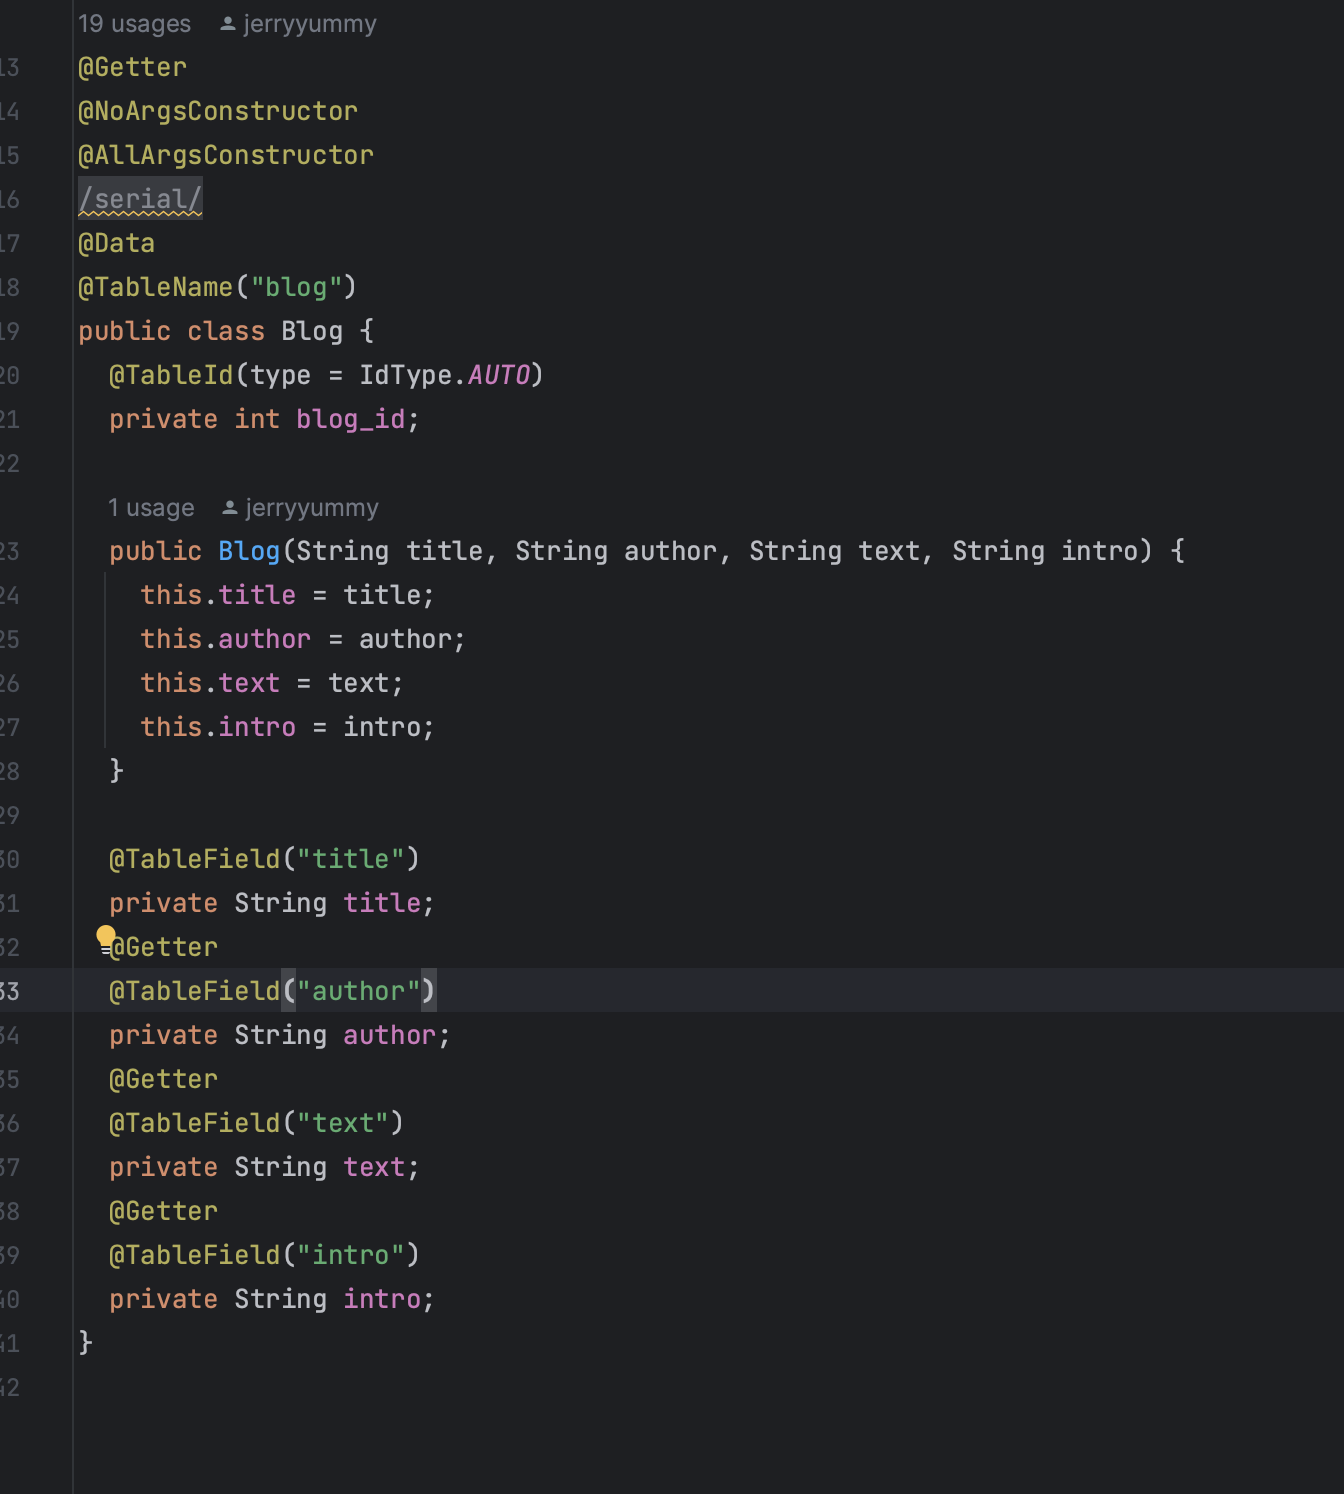The height and width of the screenshot is (1494, 1344).
Task: Open the "1 usage" hint above the constructor
Action: pos(151,508)
